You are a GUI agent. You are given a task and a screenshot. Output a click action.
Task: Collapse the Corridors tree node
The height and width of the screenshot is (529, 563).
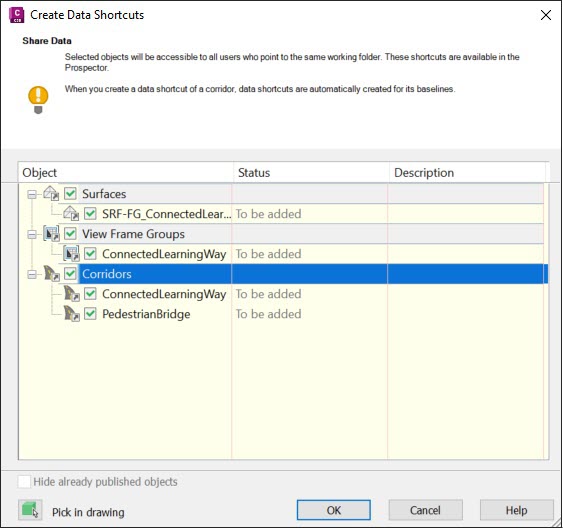32,274
